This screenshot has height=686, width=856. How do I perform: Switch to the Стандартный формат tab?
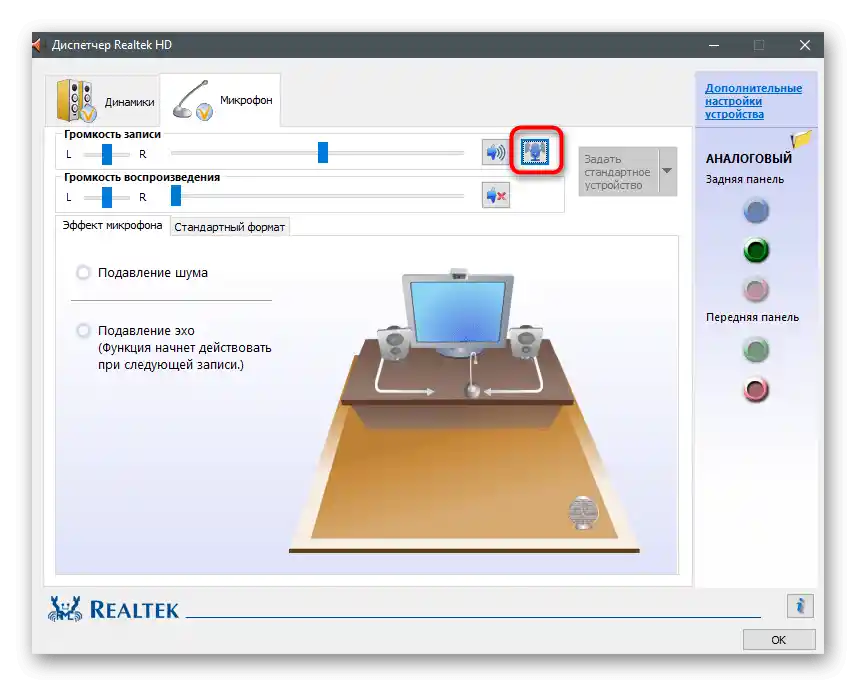point(229,227)
